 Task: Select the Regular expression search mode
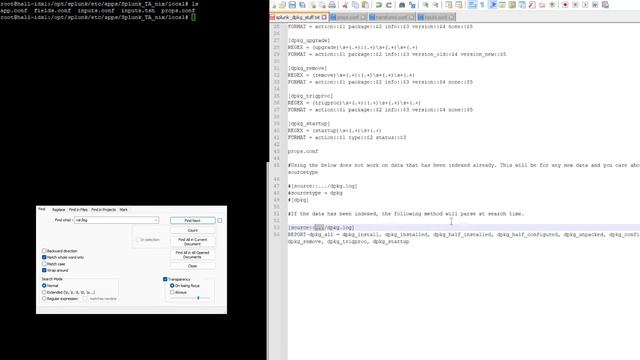[44, 299]
